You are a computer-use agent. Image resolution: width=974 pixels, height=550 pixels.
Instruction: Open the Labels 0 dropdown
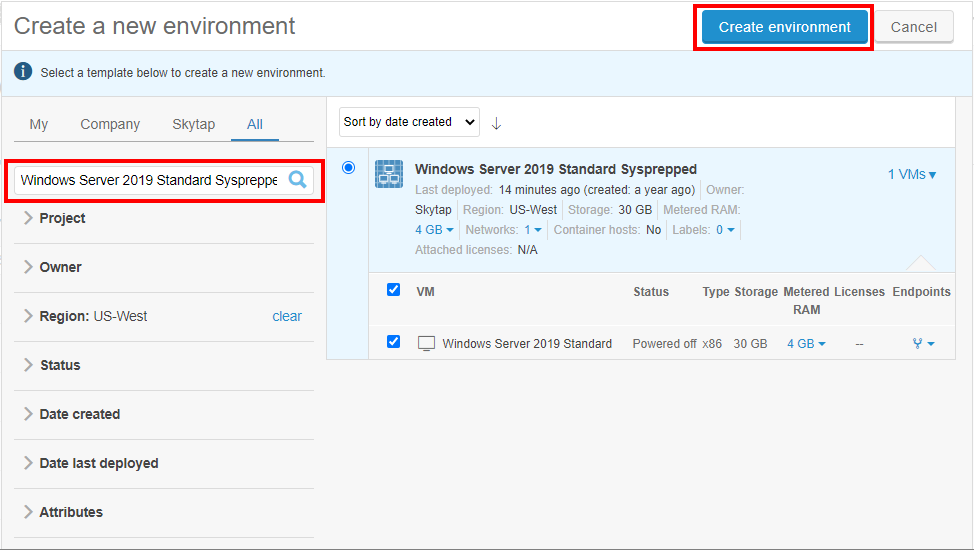click(x=725, y=229)
